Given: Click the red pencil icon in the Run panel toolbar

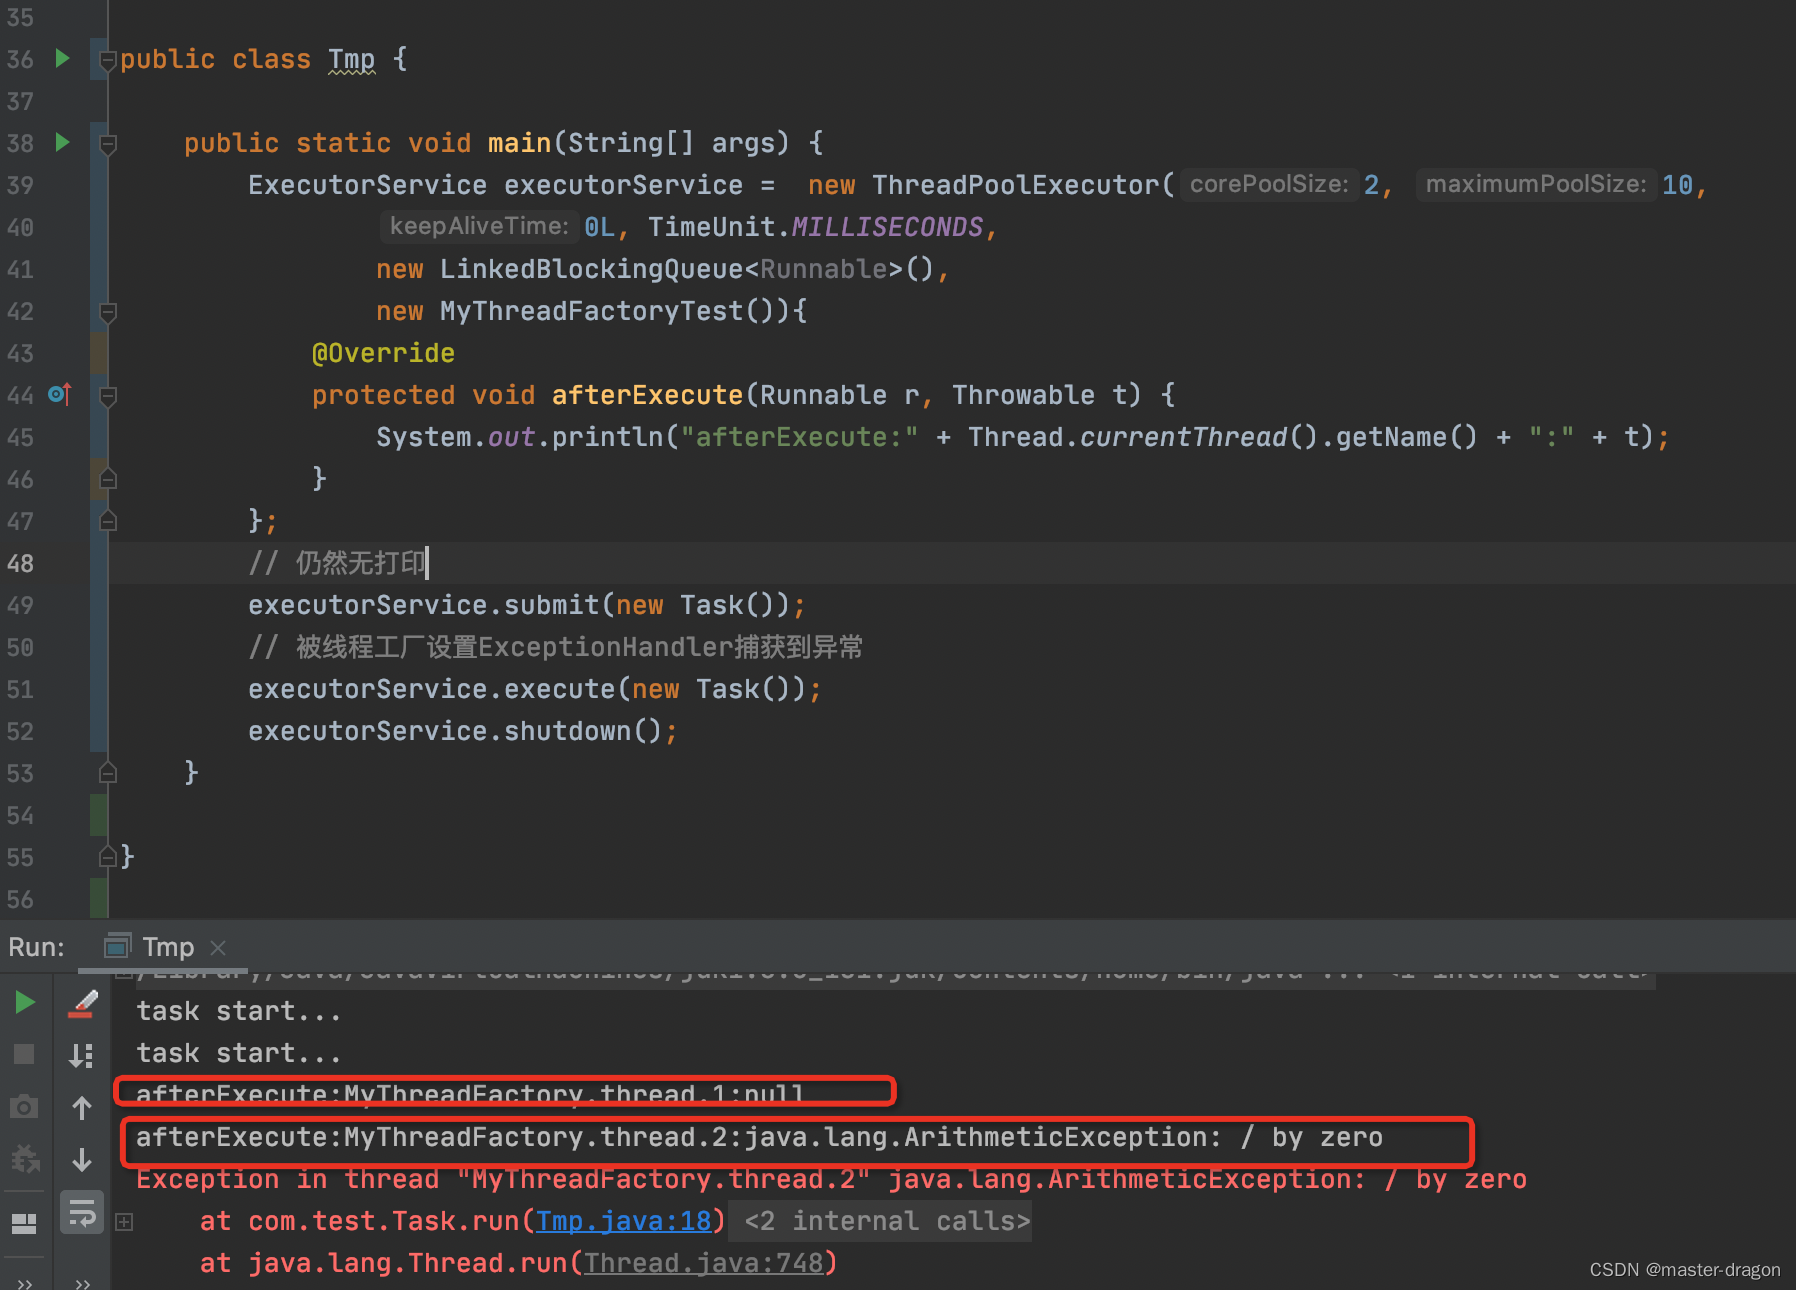Looking at the screenshot, I should 82,1003.
